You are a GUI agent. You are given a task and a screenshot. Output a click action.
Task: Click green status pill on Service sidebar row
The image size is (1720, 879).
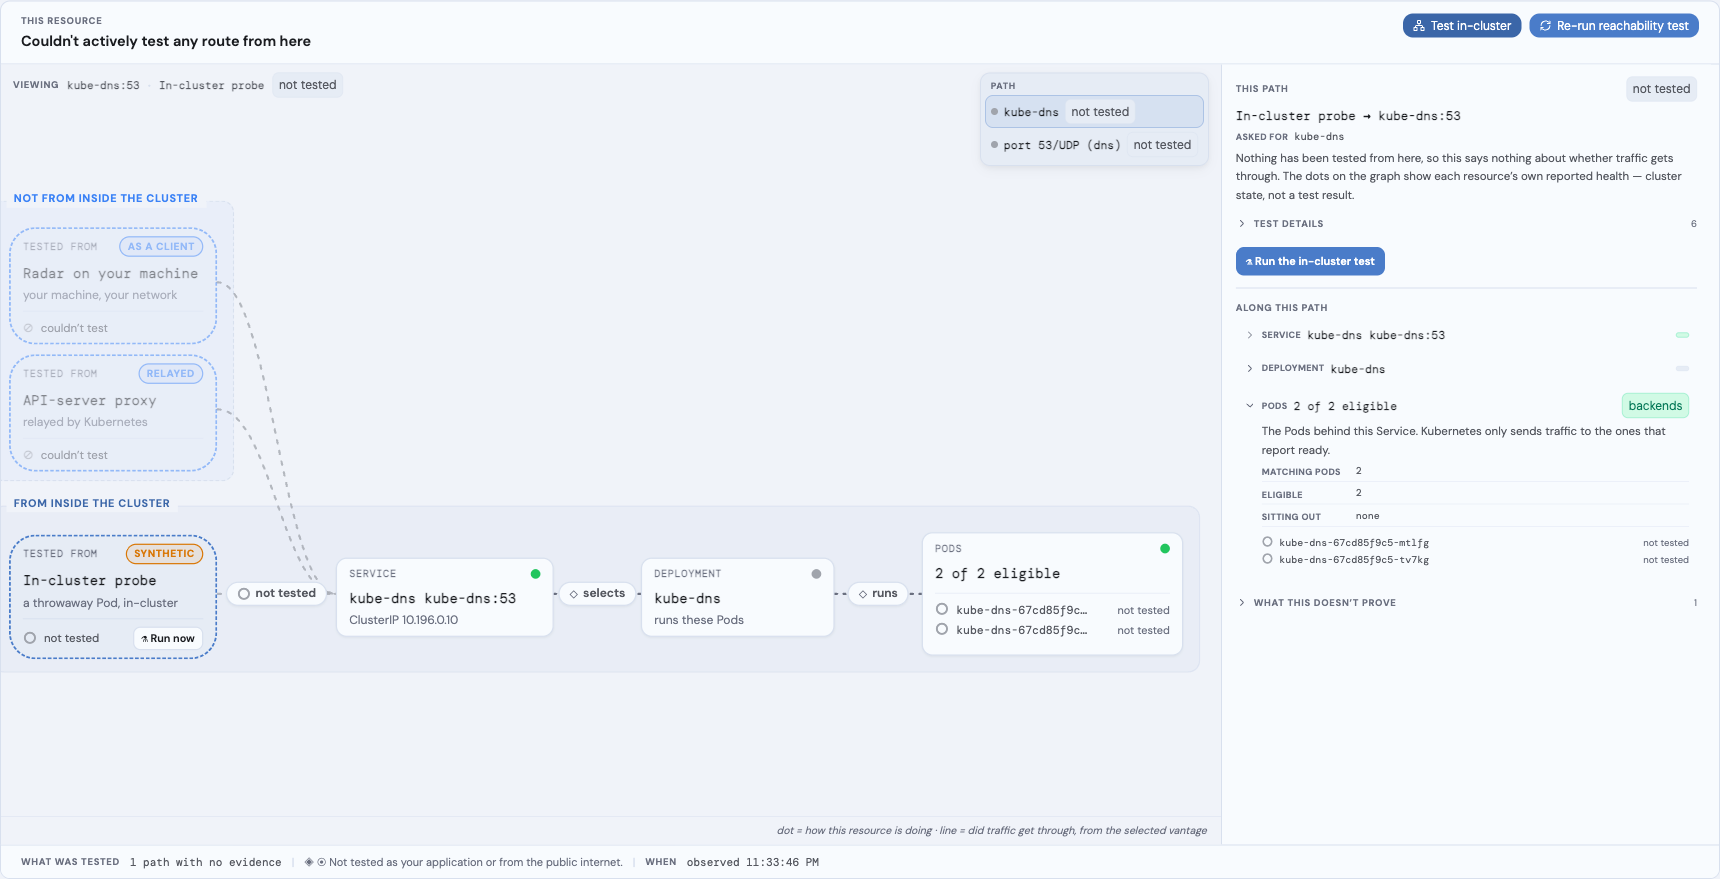pos(1682,335)
